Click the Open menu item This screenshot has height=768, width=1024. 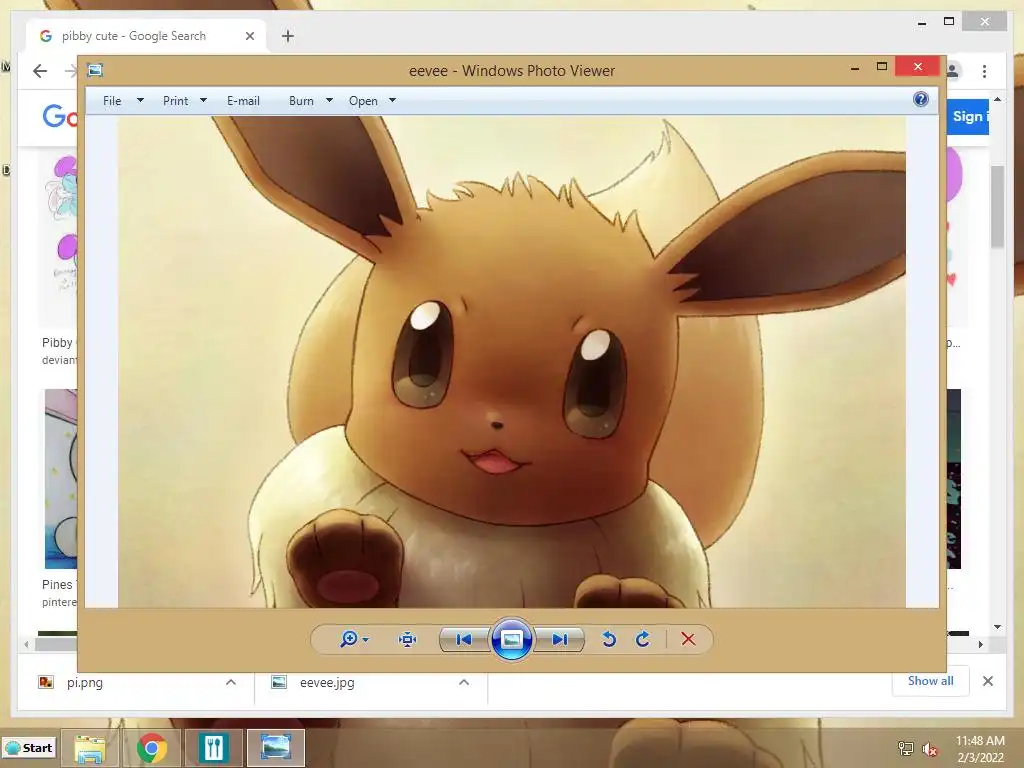pyautogui.click(x=363, y=101)
